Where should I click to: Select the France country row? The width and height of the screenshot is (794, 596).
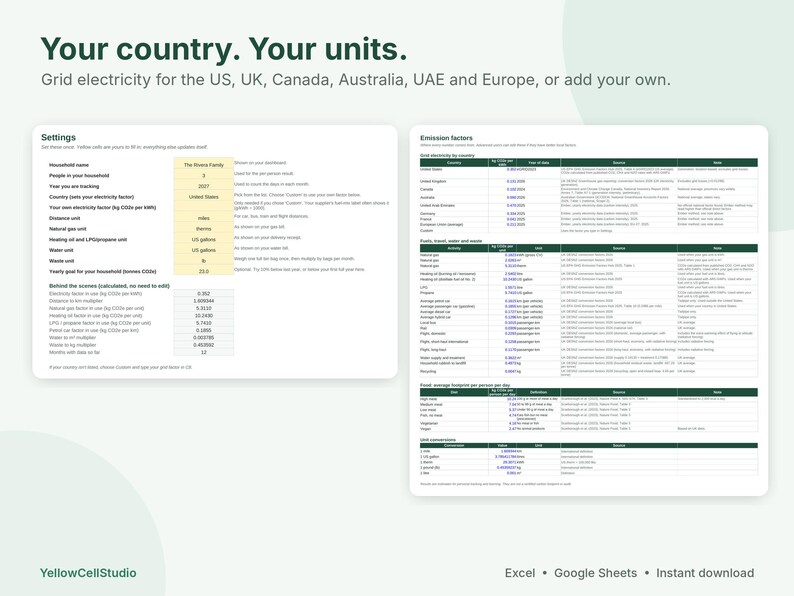pos(588,219)
